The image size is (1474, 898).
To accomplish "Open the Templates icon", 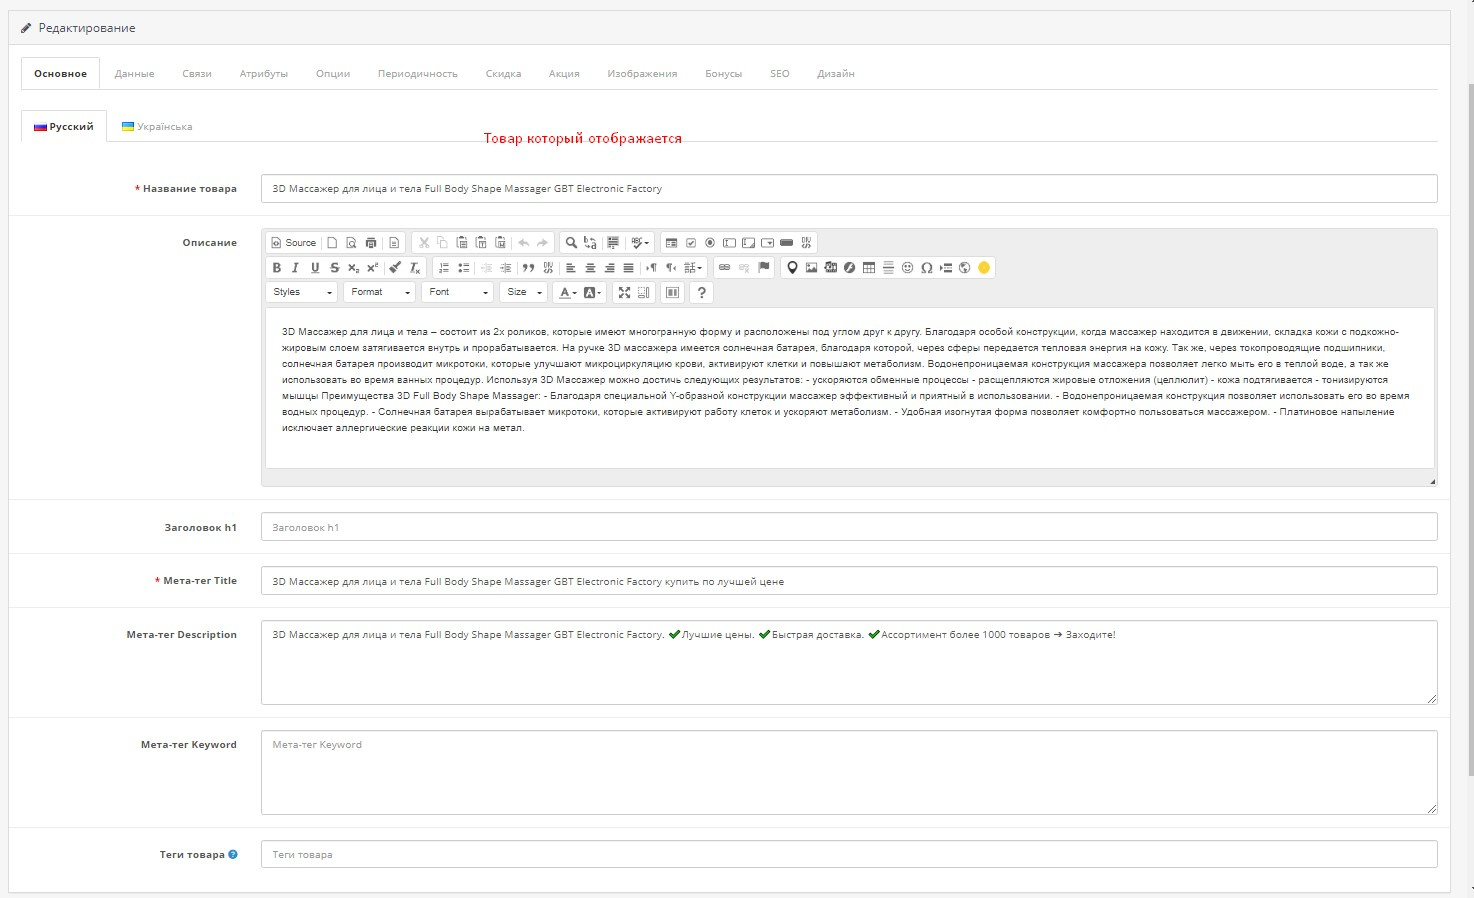I will click(x=394, y=243).
